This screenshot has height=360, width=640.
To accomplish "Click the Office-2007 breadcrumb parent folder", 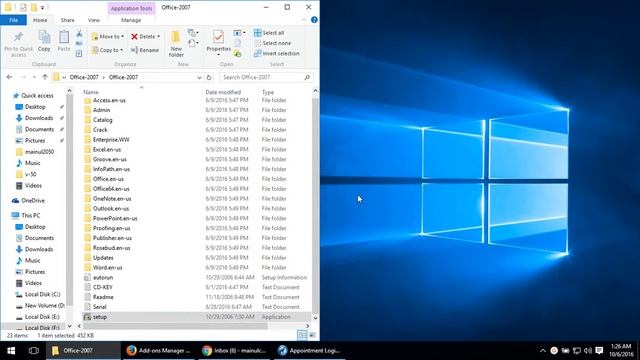I will tap(84, 77).
